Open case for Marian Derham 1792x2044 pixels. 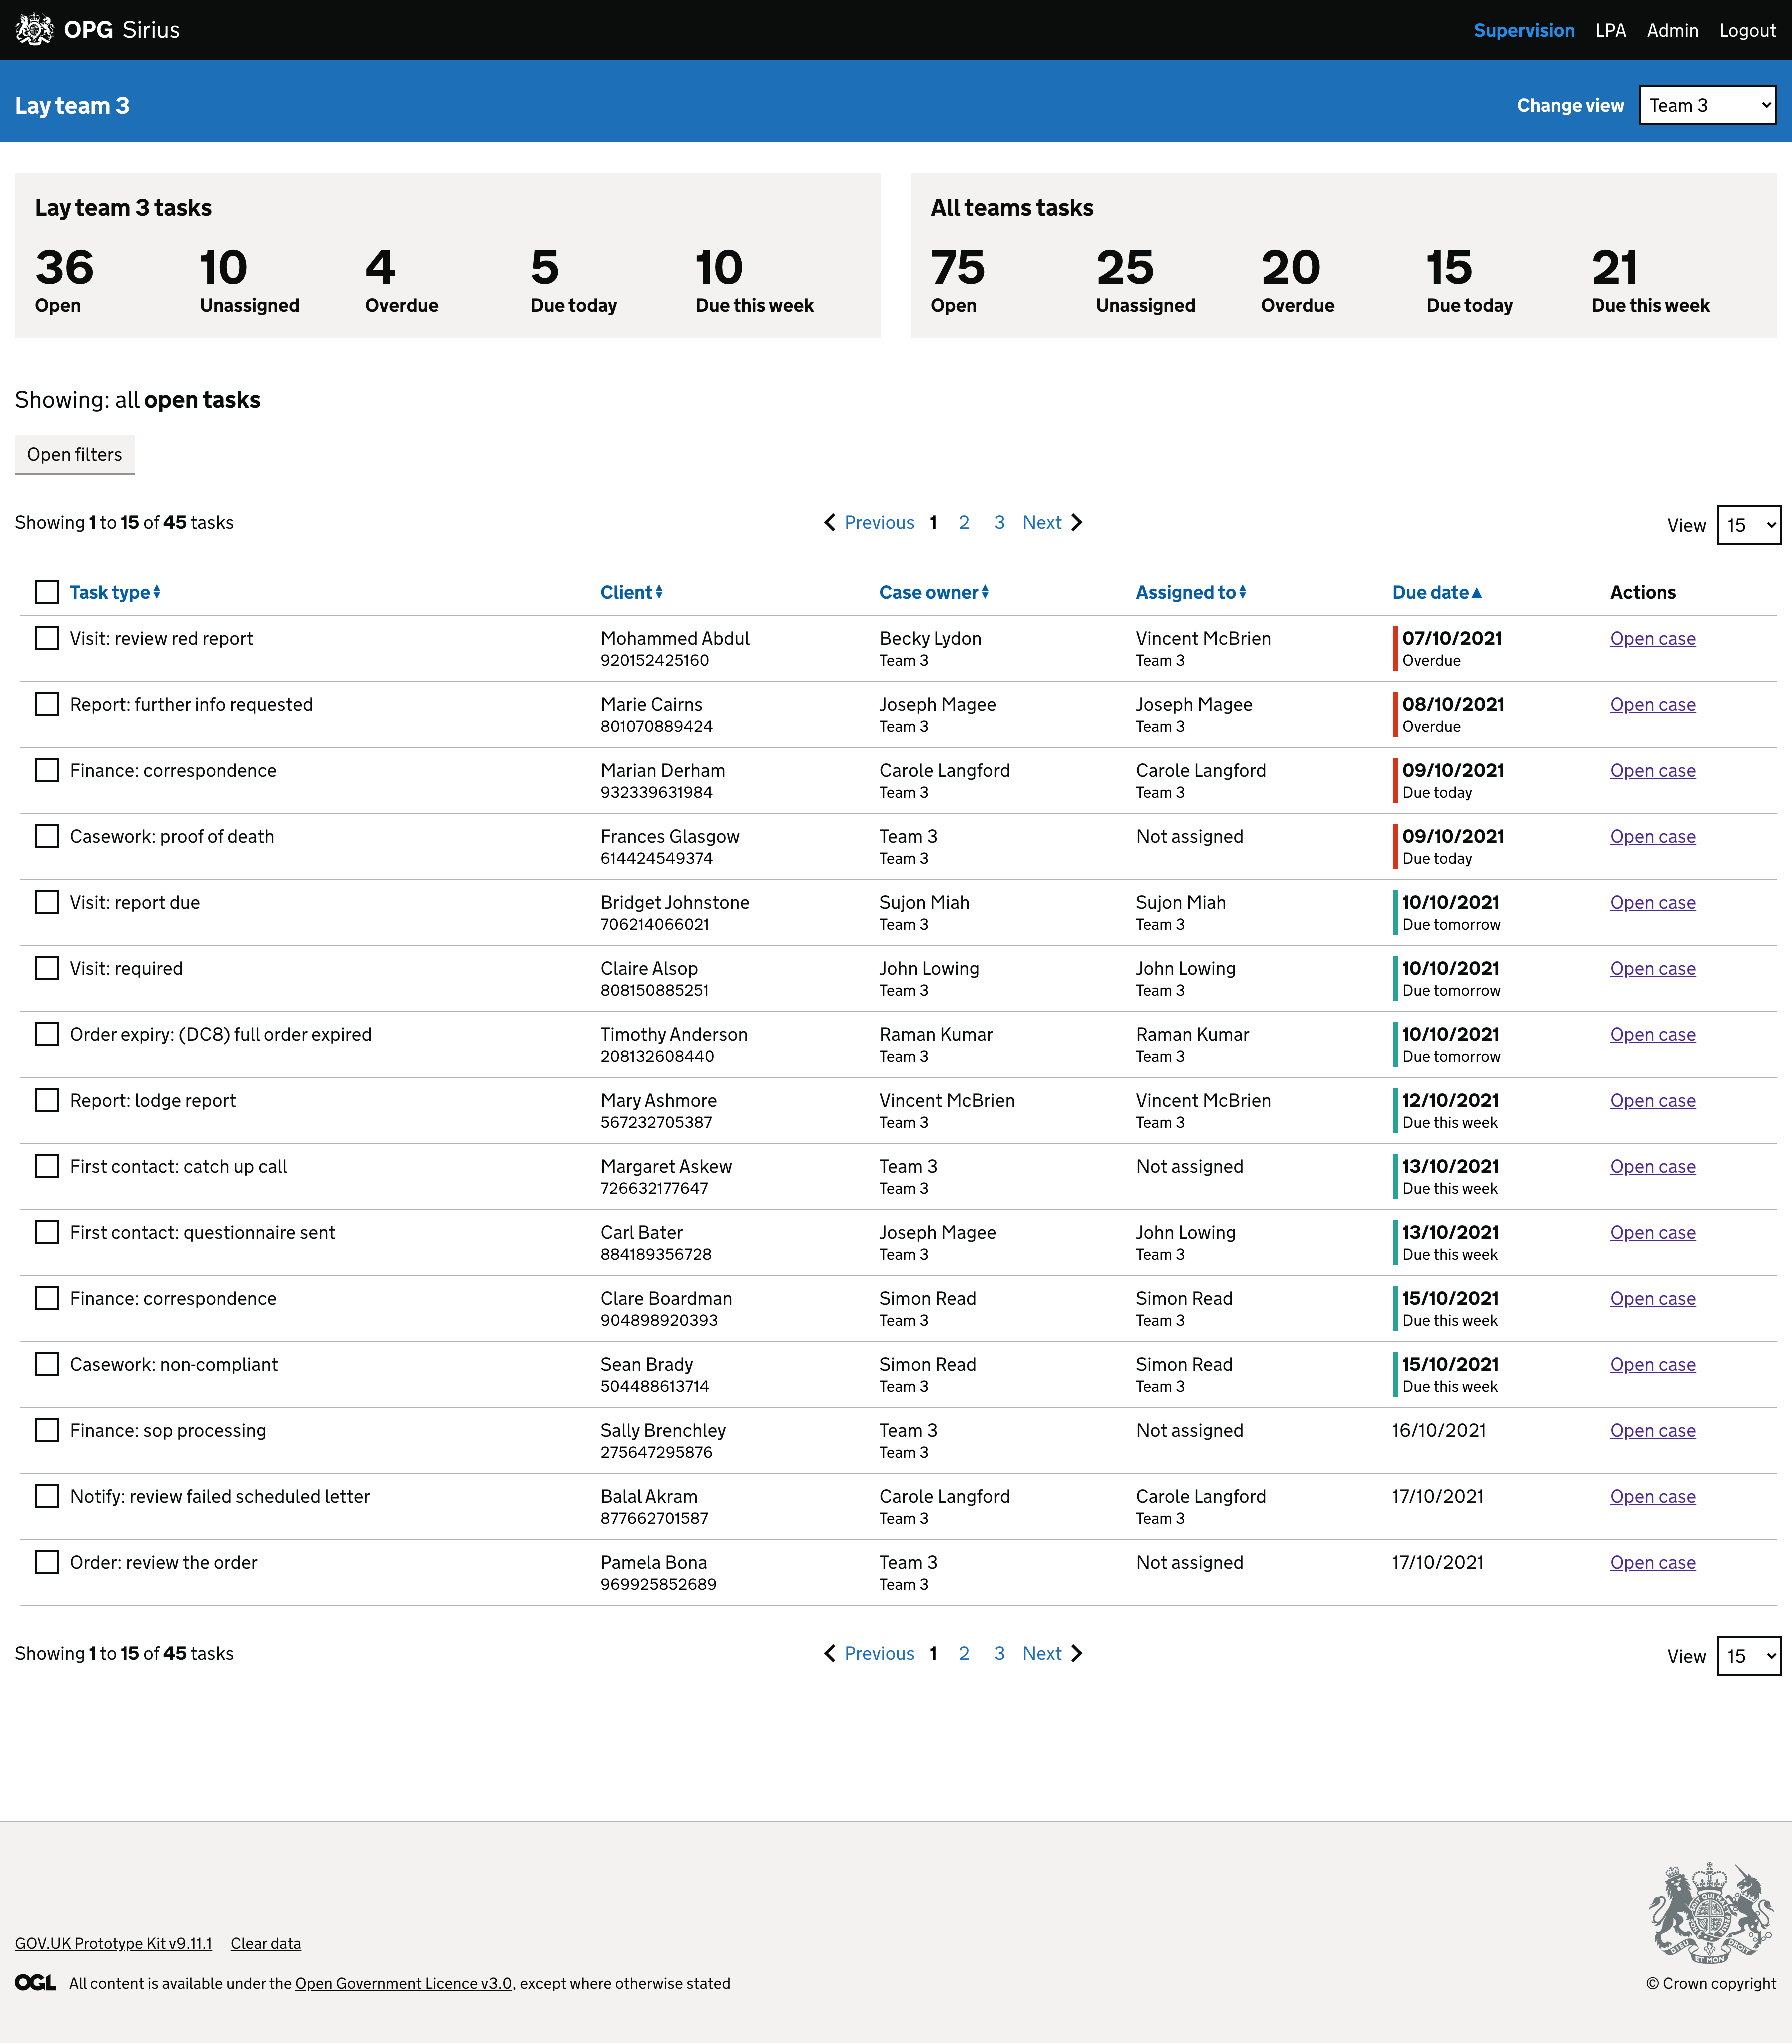[x=1653, y=771]
